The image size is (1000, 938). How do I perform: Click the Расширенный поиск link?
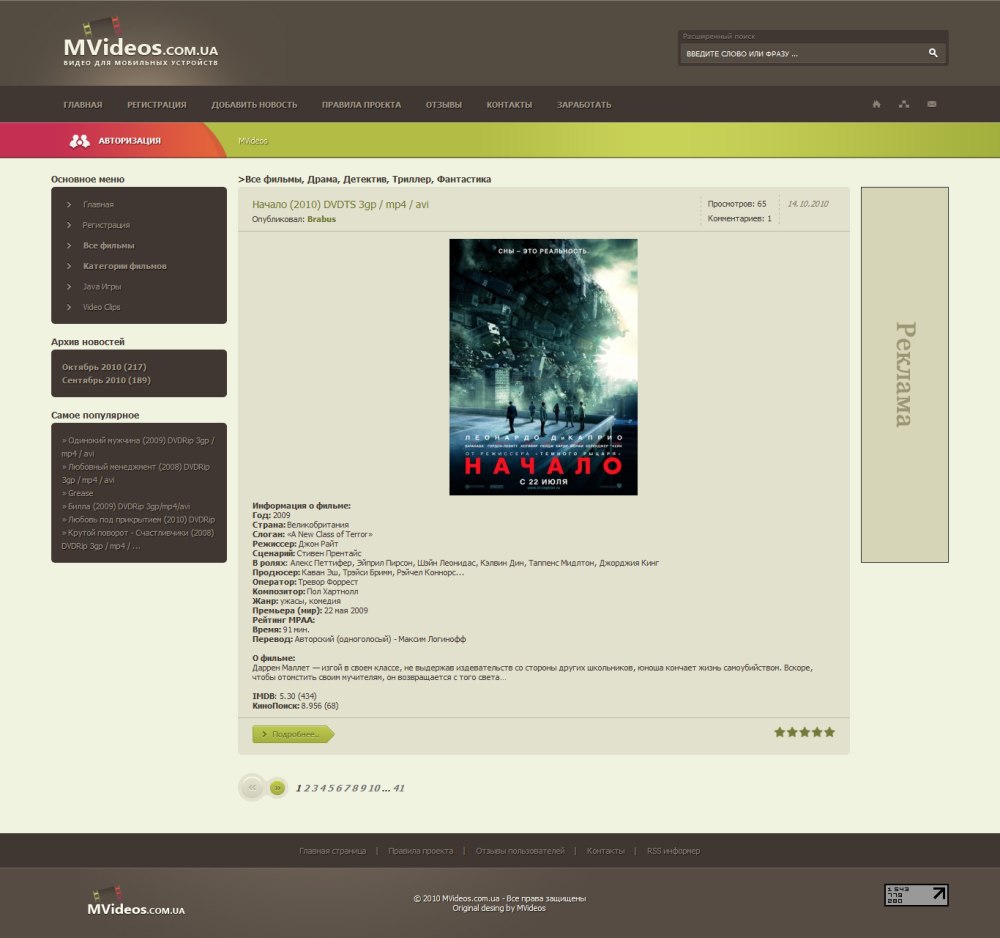point(719,36)
